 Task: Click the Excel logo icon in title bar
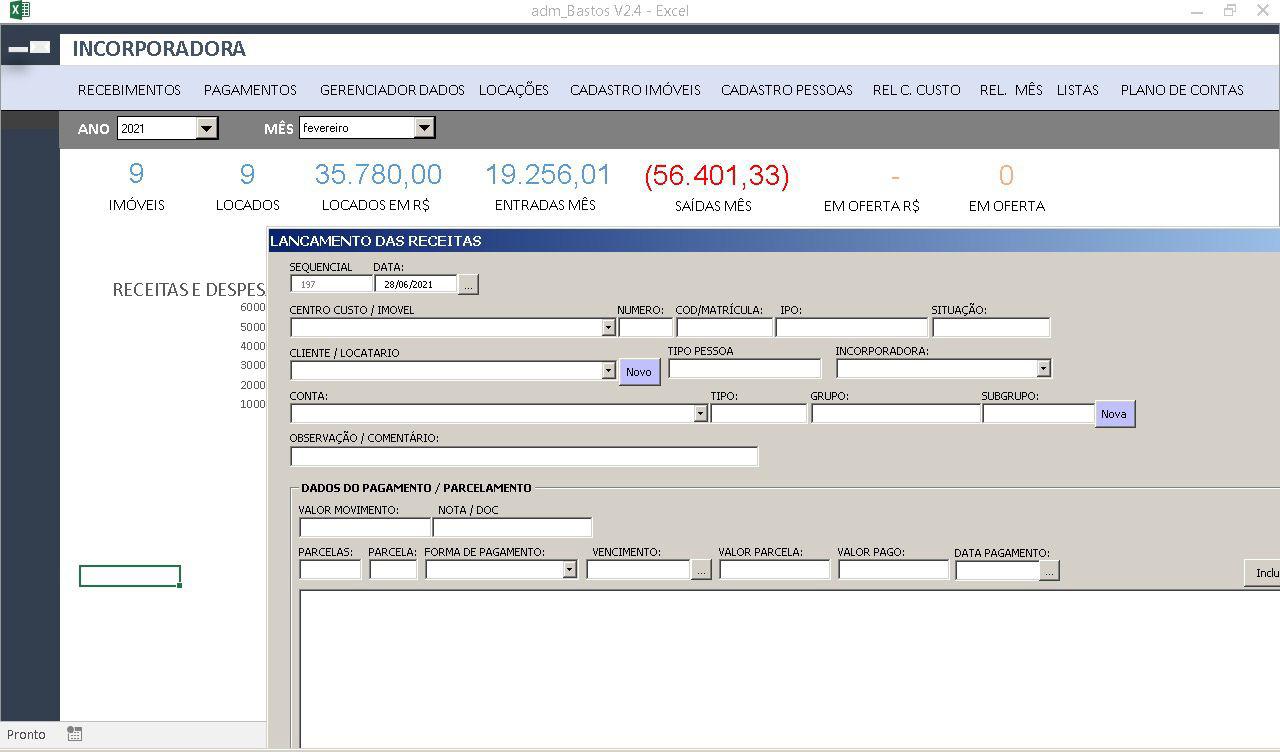click(x=19, y=11)
